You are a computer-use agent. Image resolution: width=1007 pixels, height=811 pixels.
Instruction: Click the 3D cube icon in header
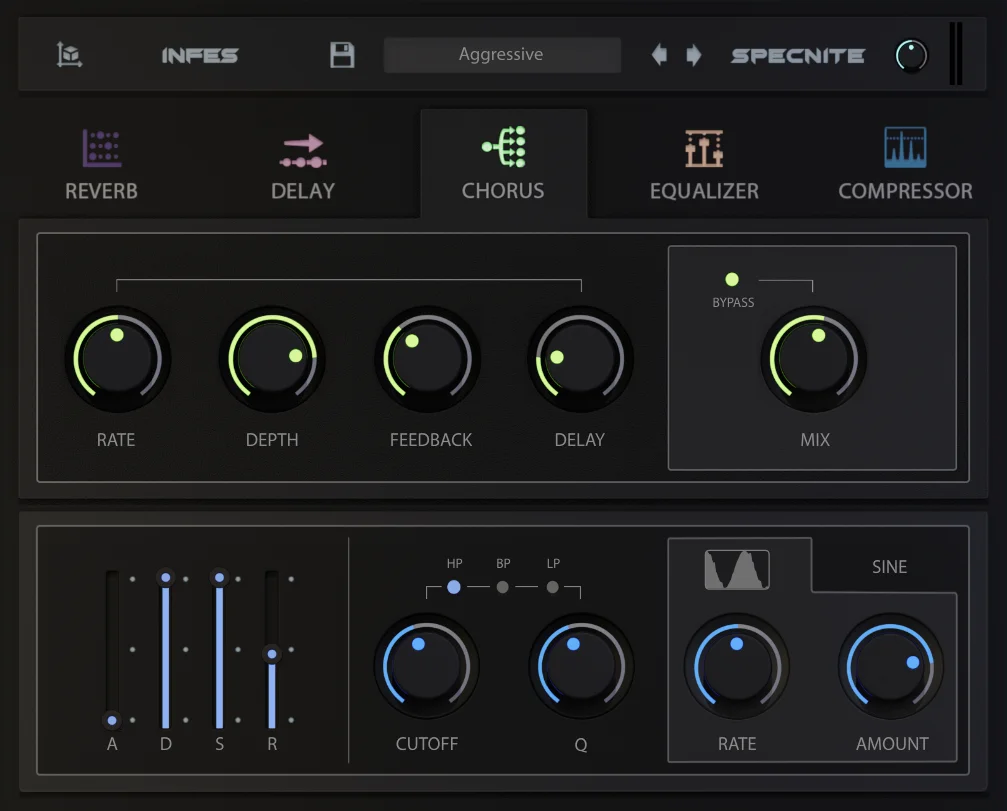(x=69, y=55)
